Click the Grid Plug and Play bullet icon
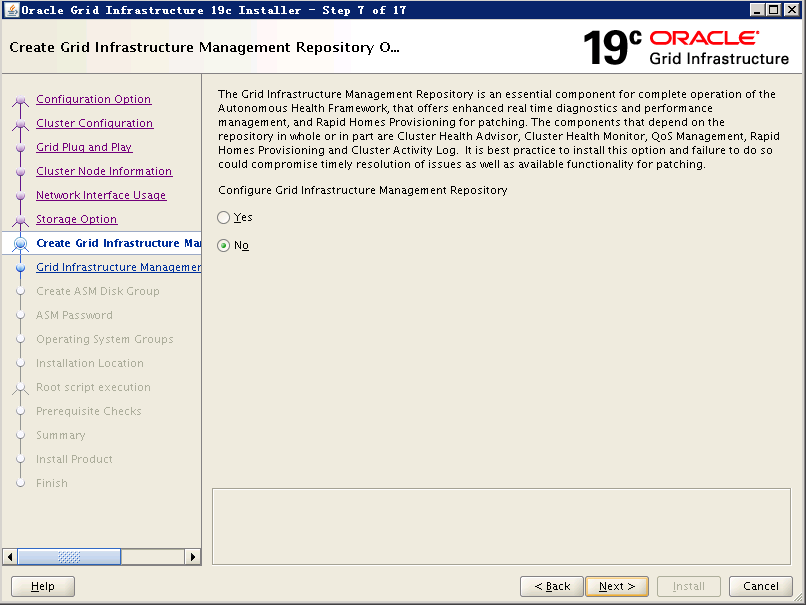The image size is (807, 605). (x=21, y=148)
